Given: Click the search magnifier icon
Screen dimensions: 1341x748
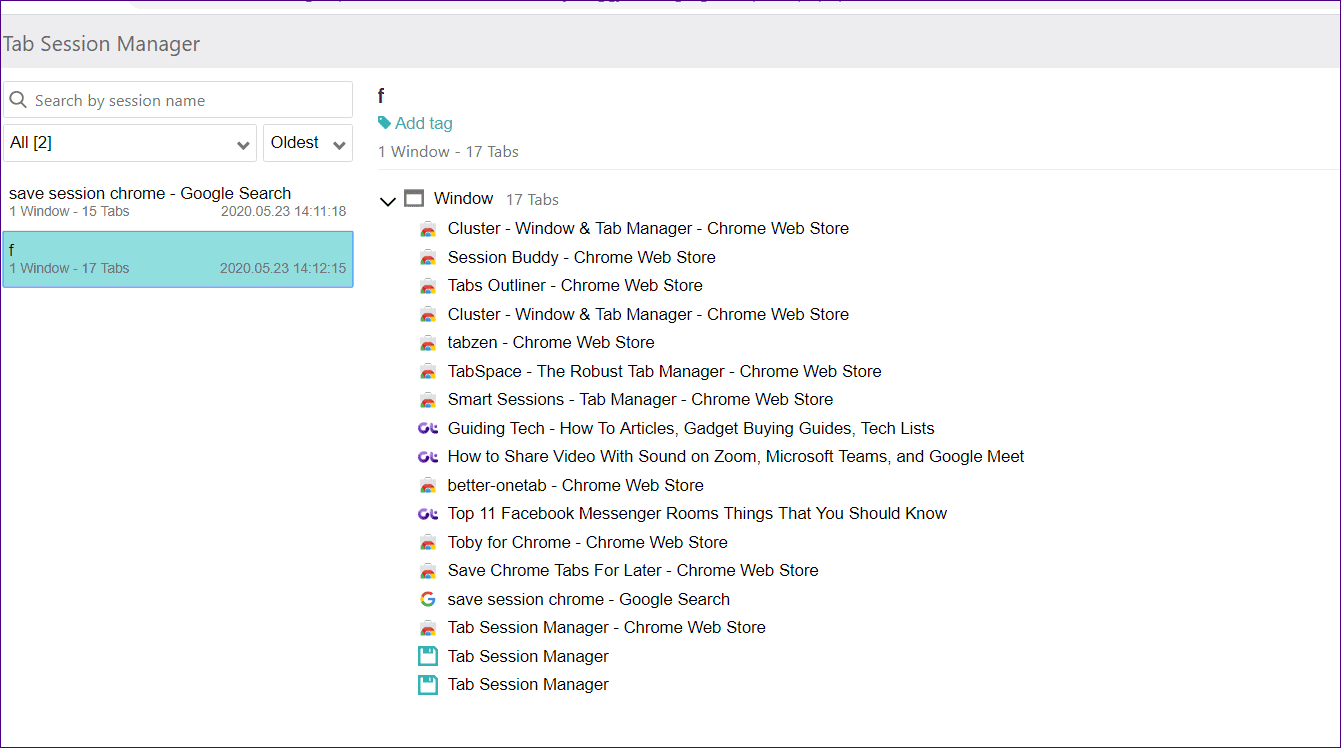Looking at the screenshot, I should tap(18, 100).
